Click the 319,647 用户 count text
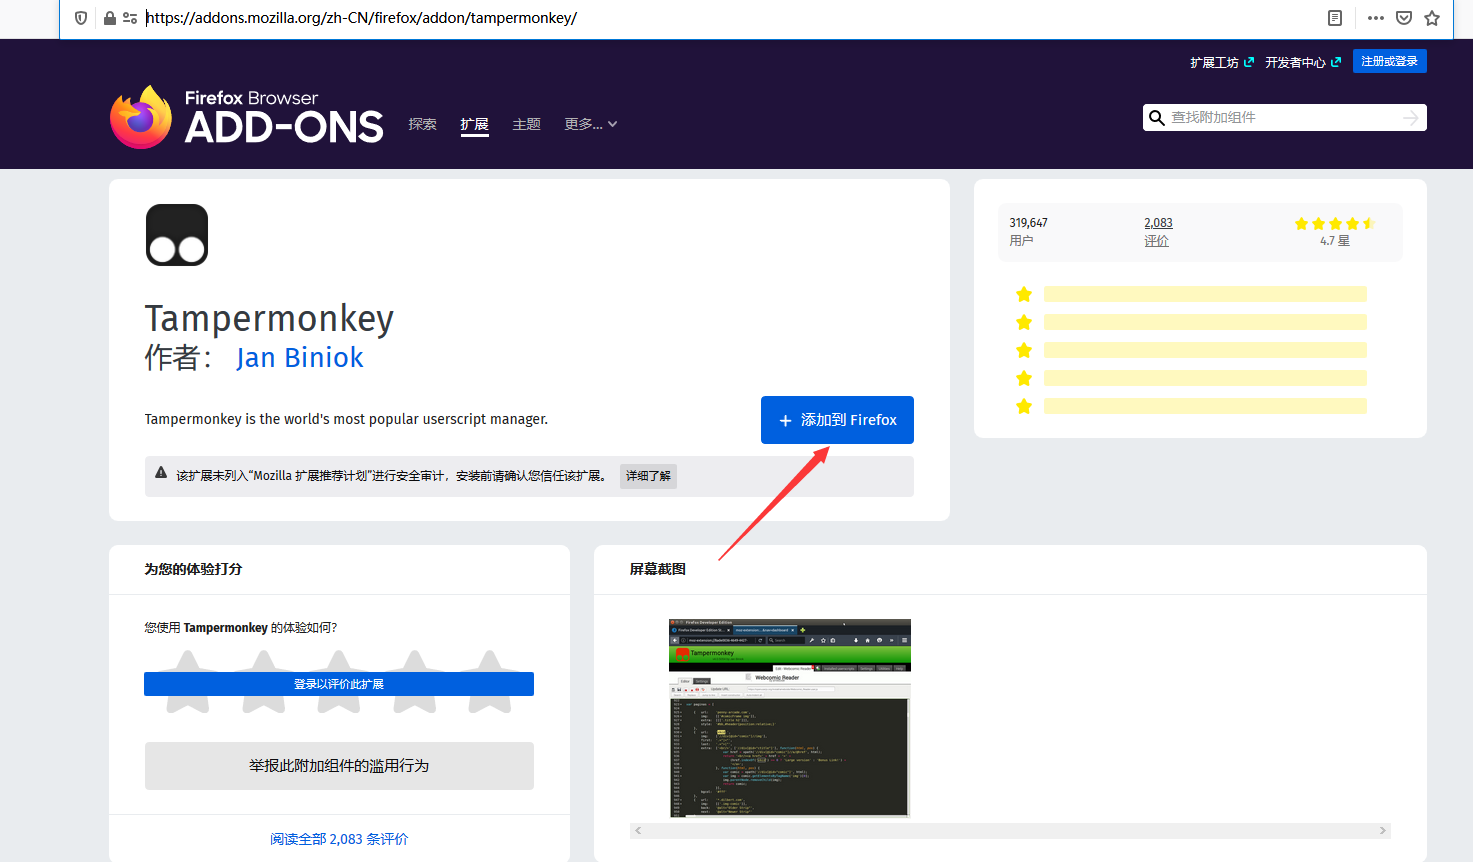 (x=1028, y=232)
